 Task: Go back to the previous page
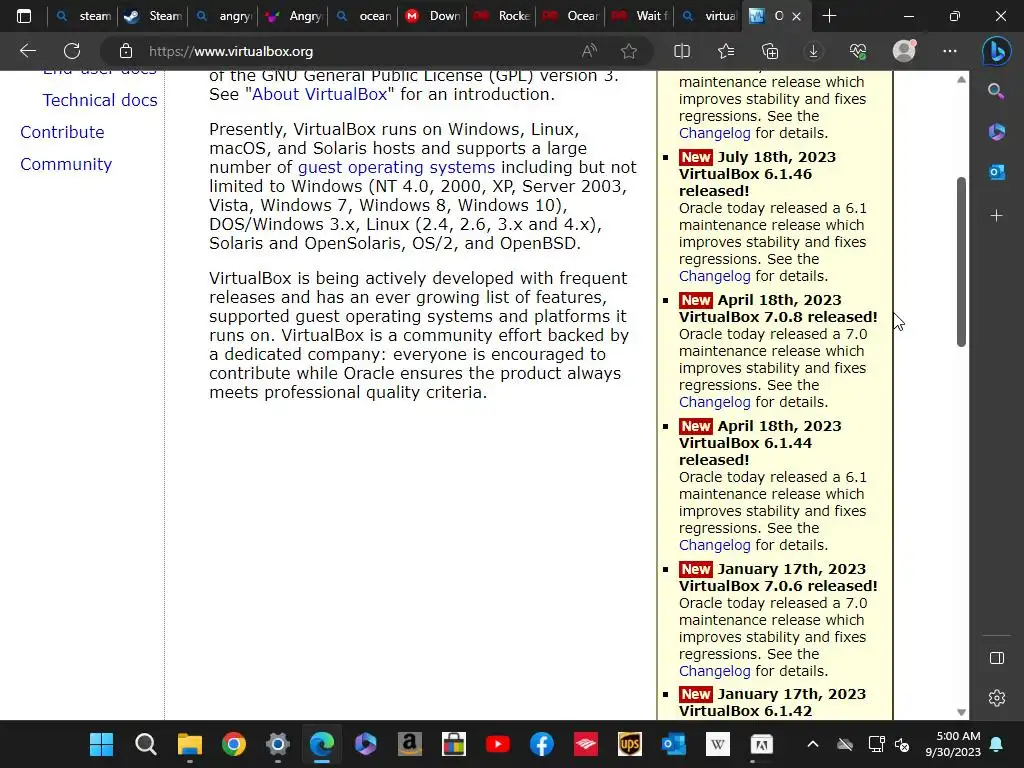pos(27,51)
